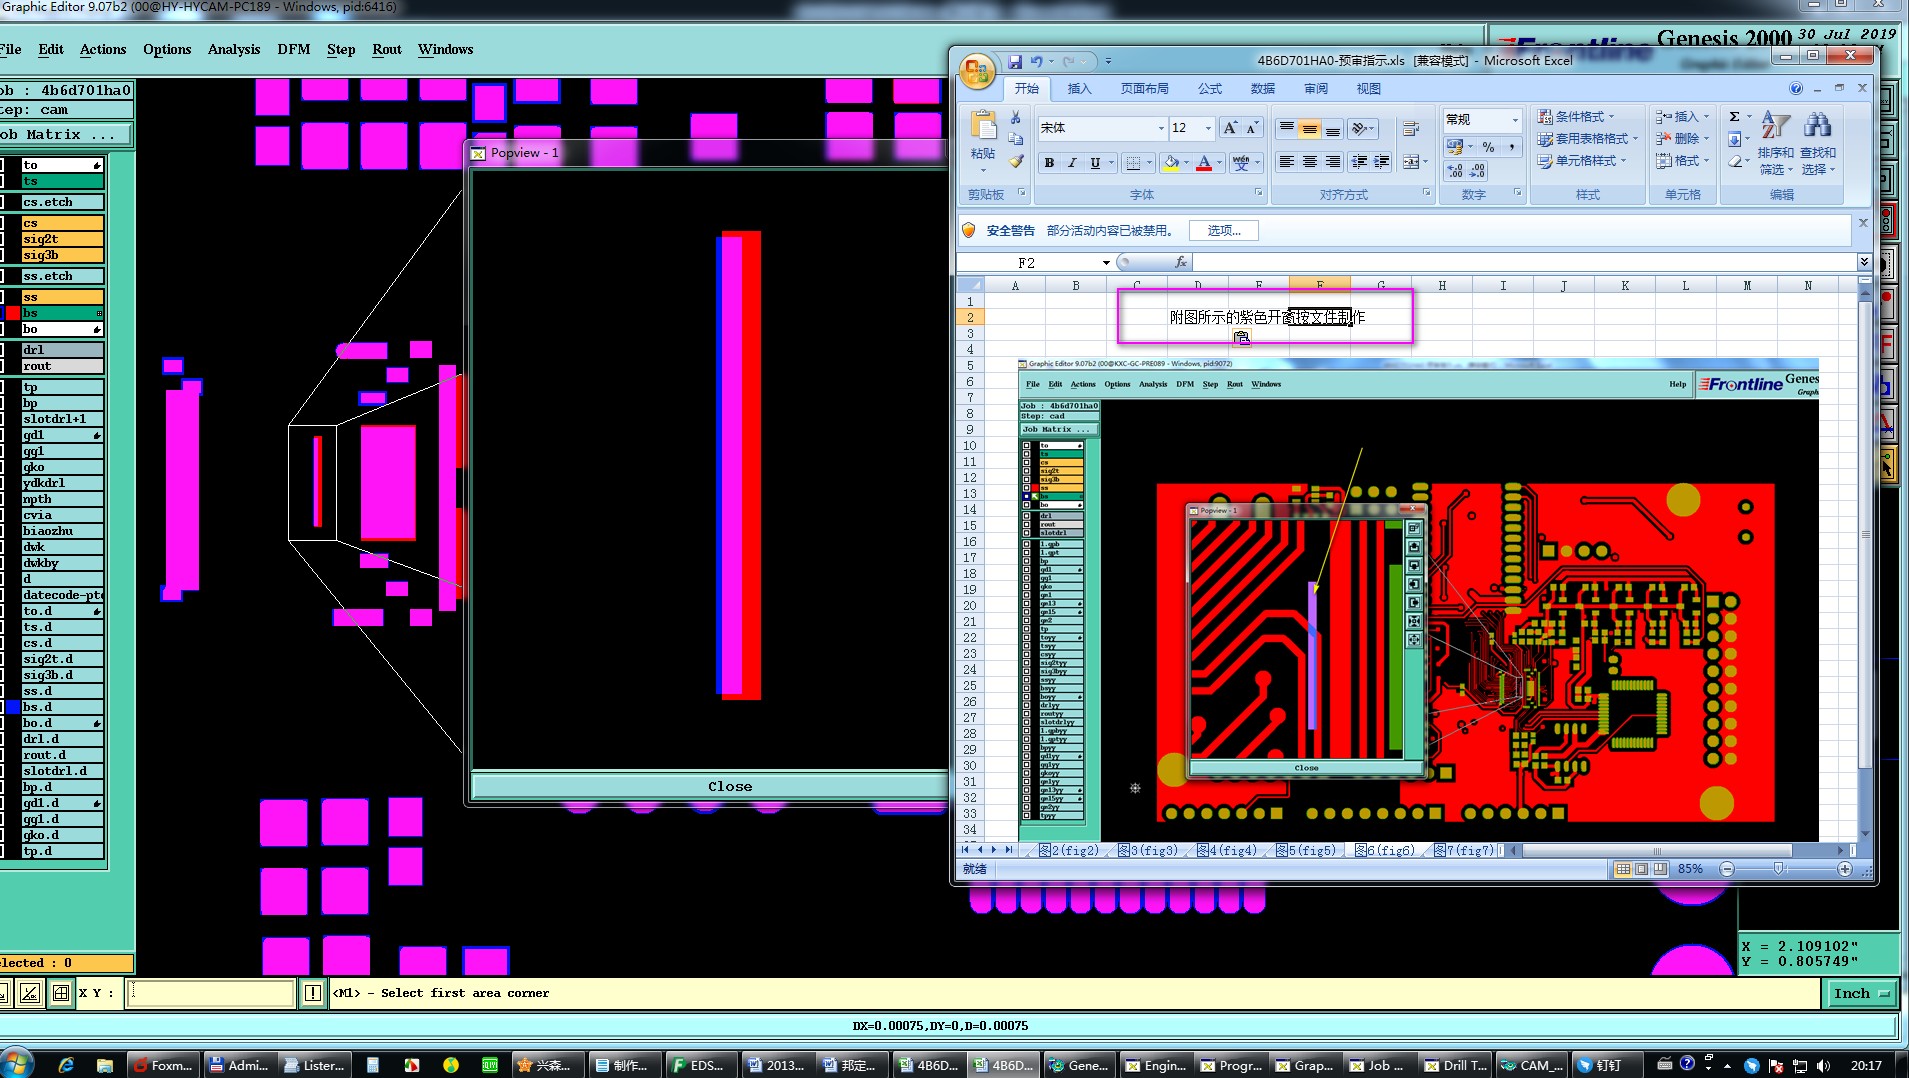The image size is (1909, 1078).
Task: Apply fill color bucket in Excel
Action: tap(1171, 163)
